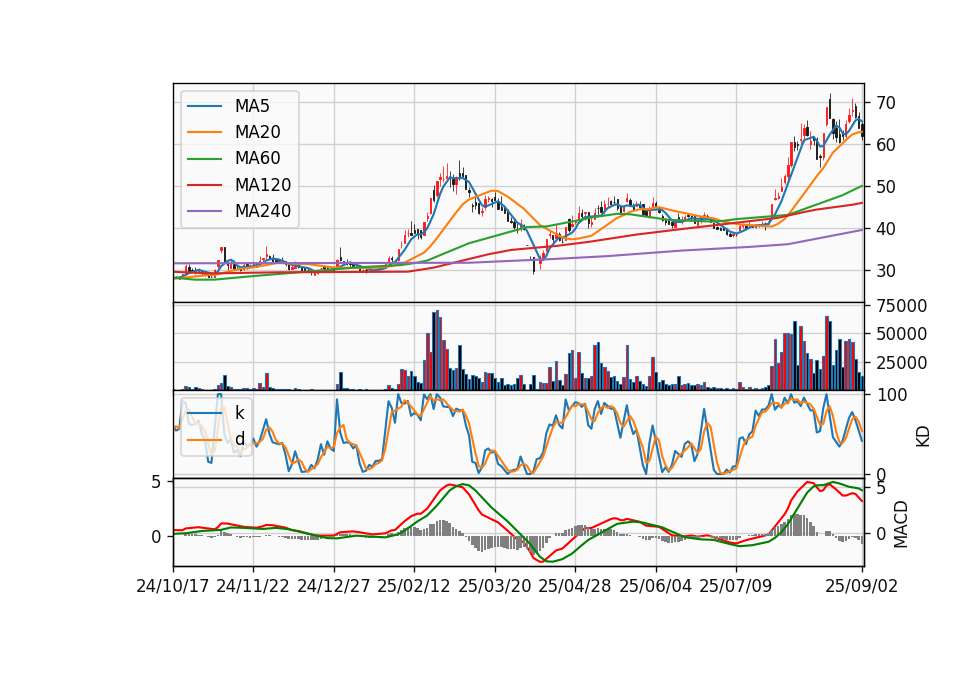
Task: Click the purple MA240 legend line sample
Action: [x=204, y=211]
